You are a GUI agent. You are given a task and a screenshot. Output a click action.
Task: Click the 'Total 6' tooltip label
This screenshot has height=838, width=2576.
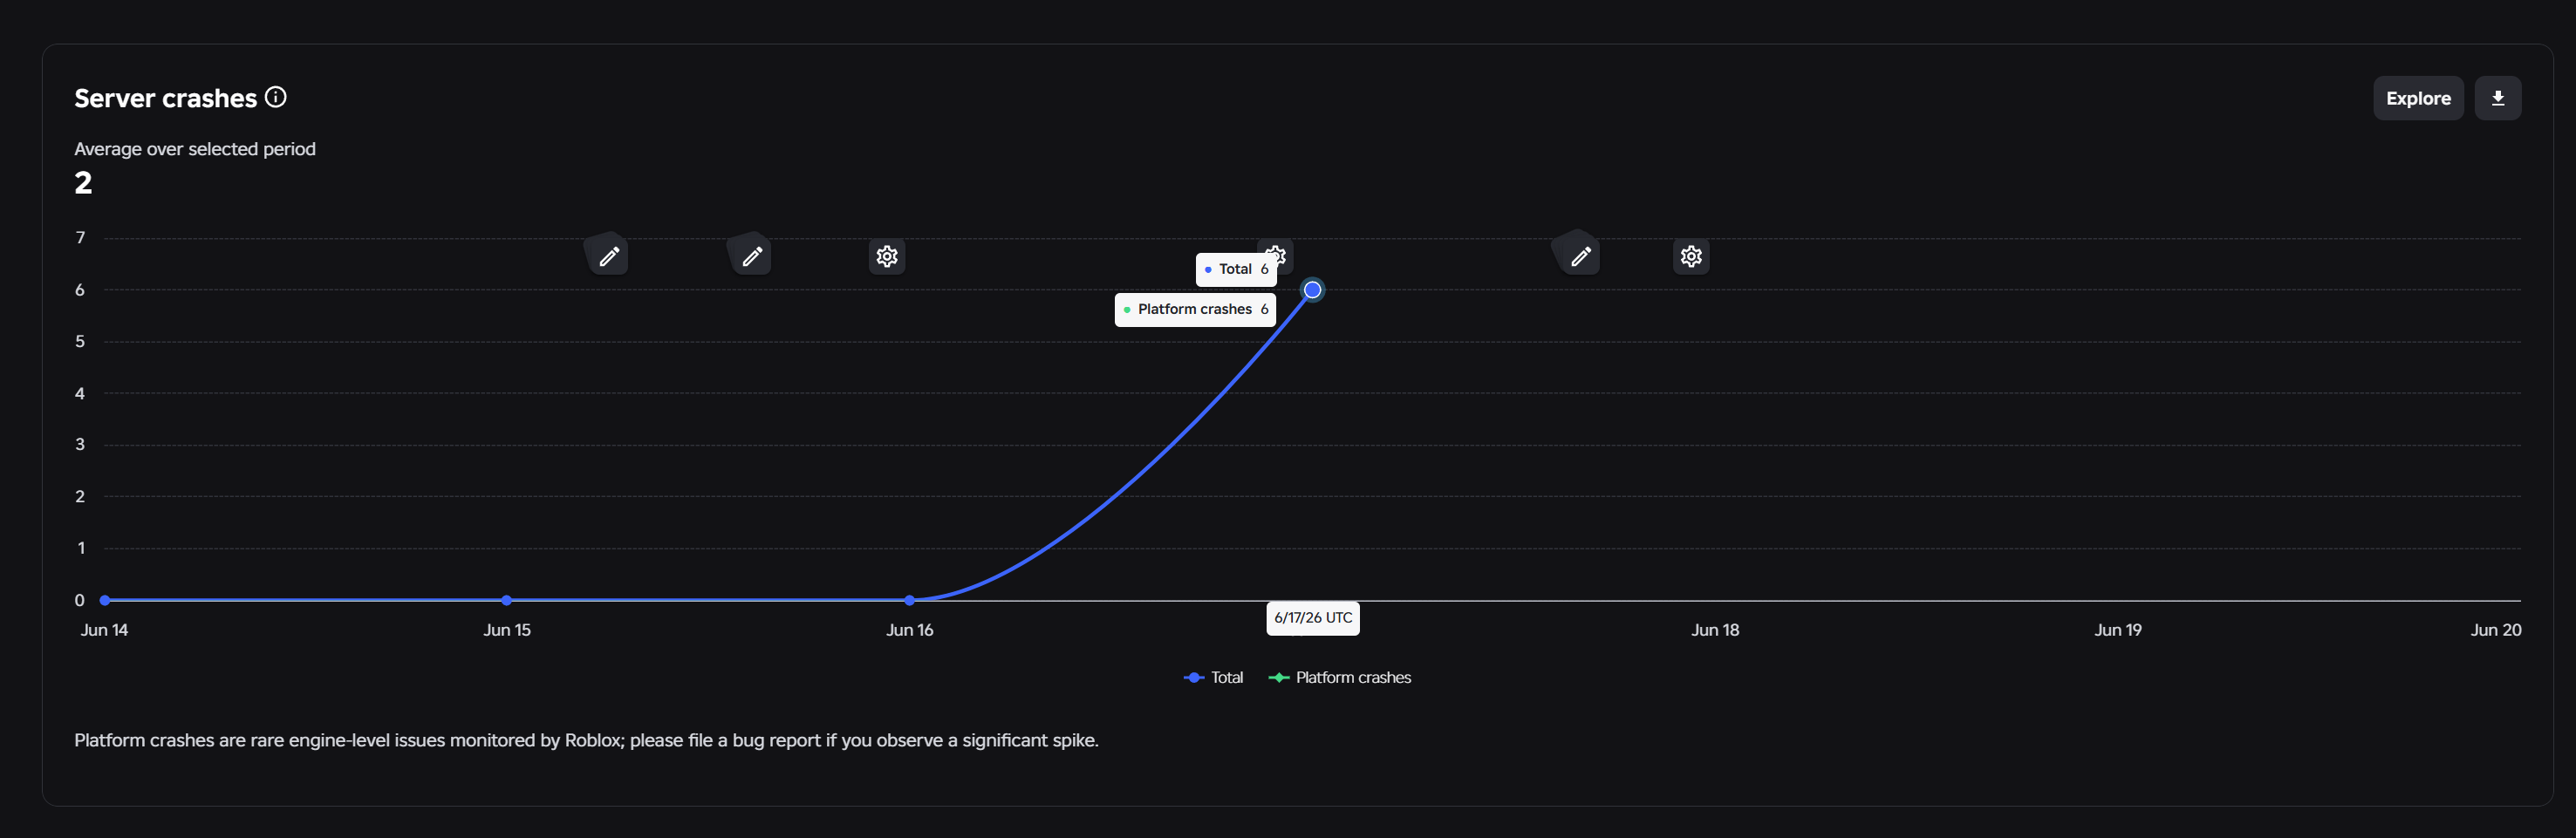pos(1236,269)
